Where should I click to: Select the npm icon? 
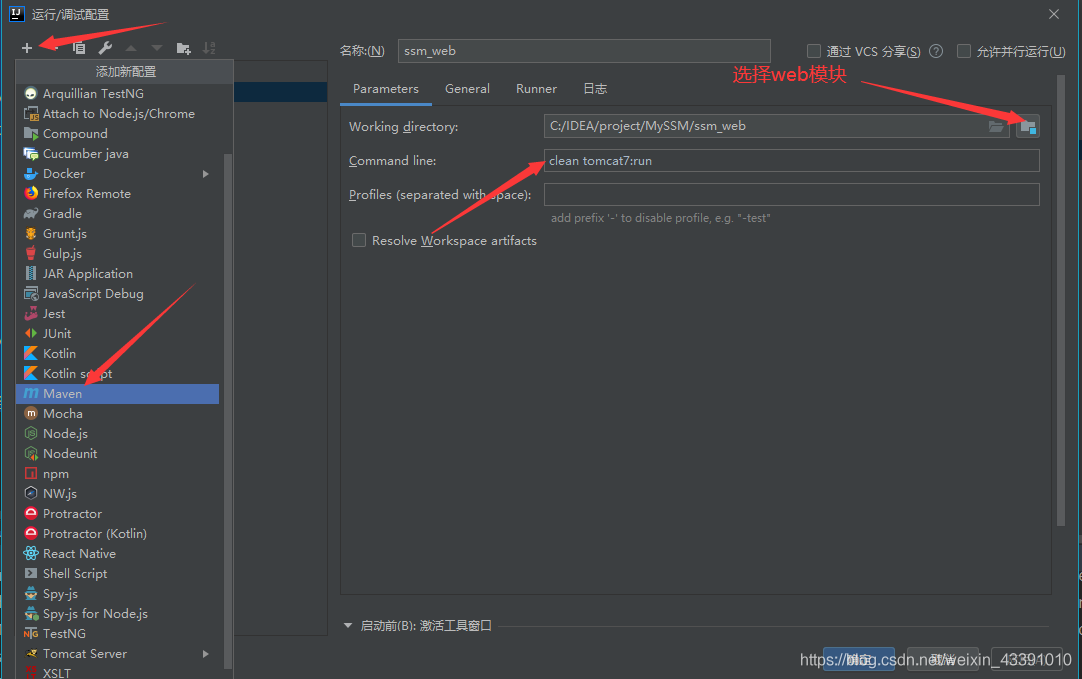click(30, 473)
